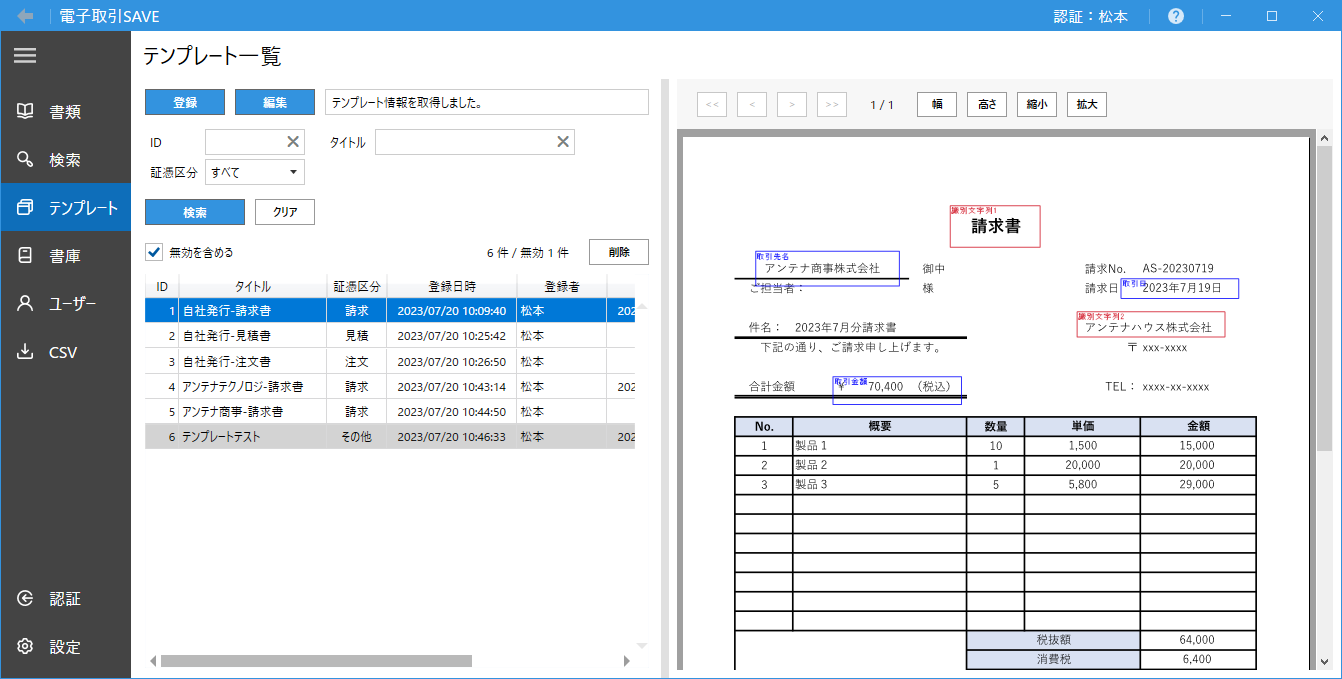
Task: Click the タイトル input field
Action: point(465,142)
